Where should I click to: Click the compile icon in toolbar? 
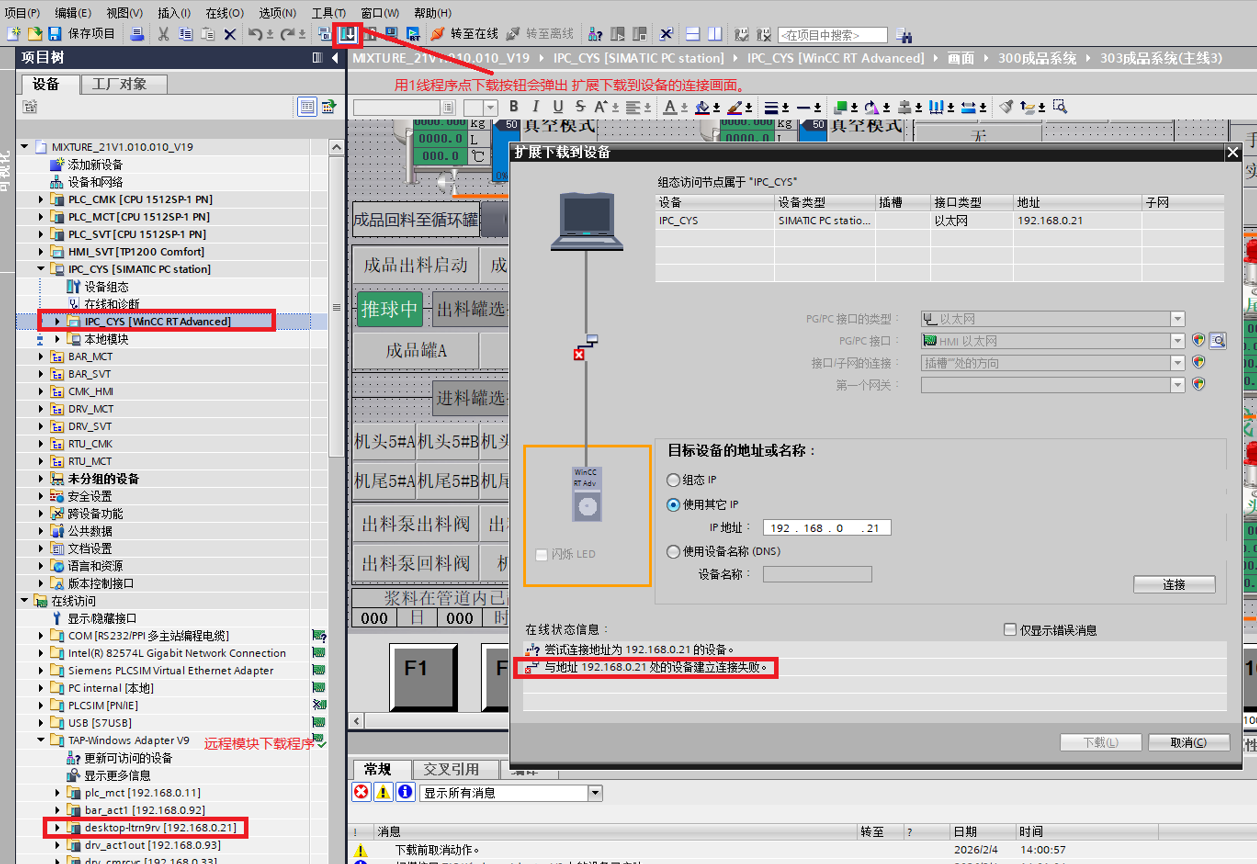pos(324,34)
